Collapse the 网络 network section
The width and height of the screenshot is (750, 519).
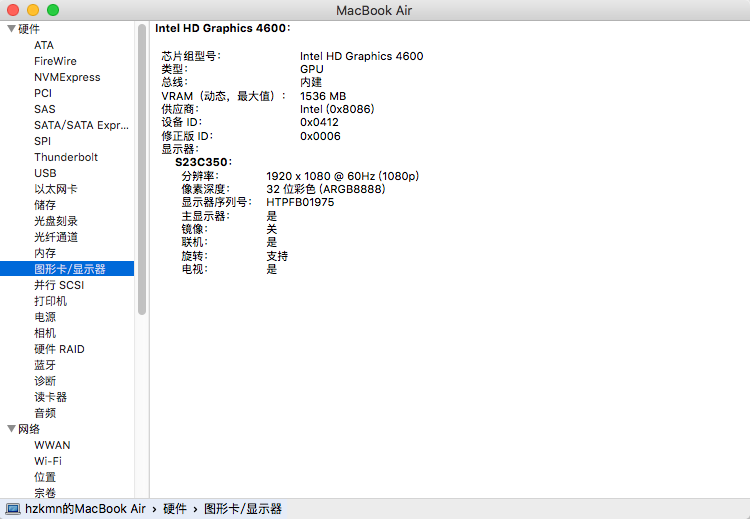point(11,429)
